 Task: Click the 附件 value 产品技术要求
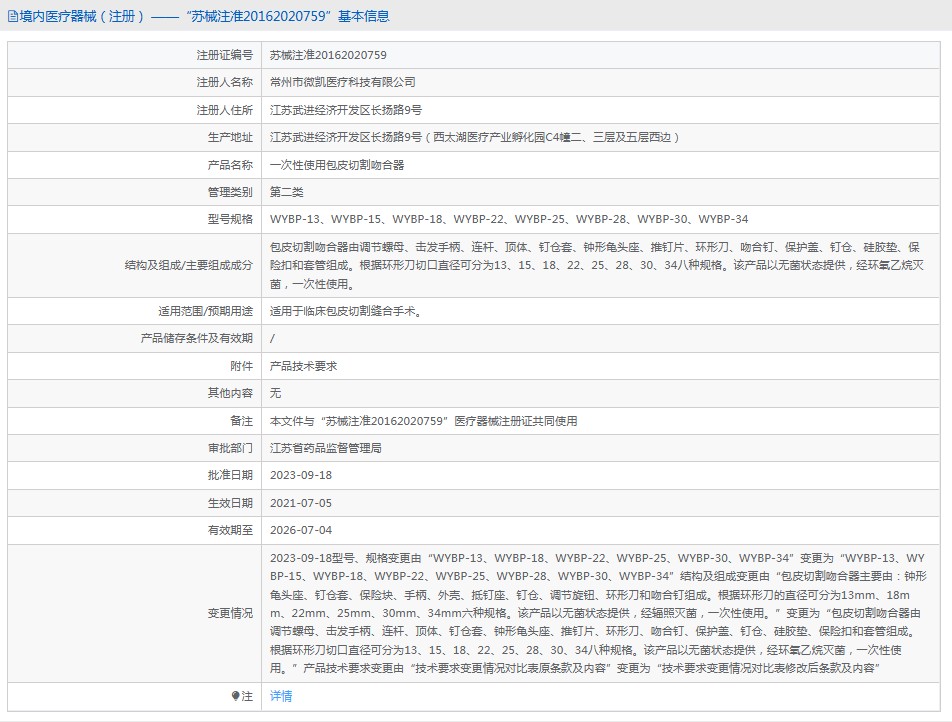(x=303, y=366)
